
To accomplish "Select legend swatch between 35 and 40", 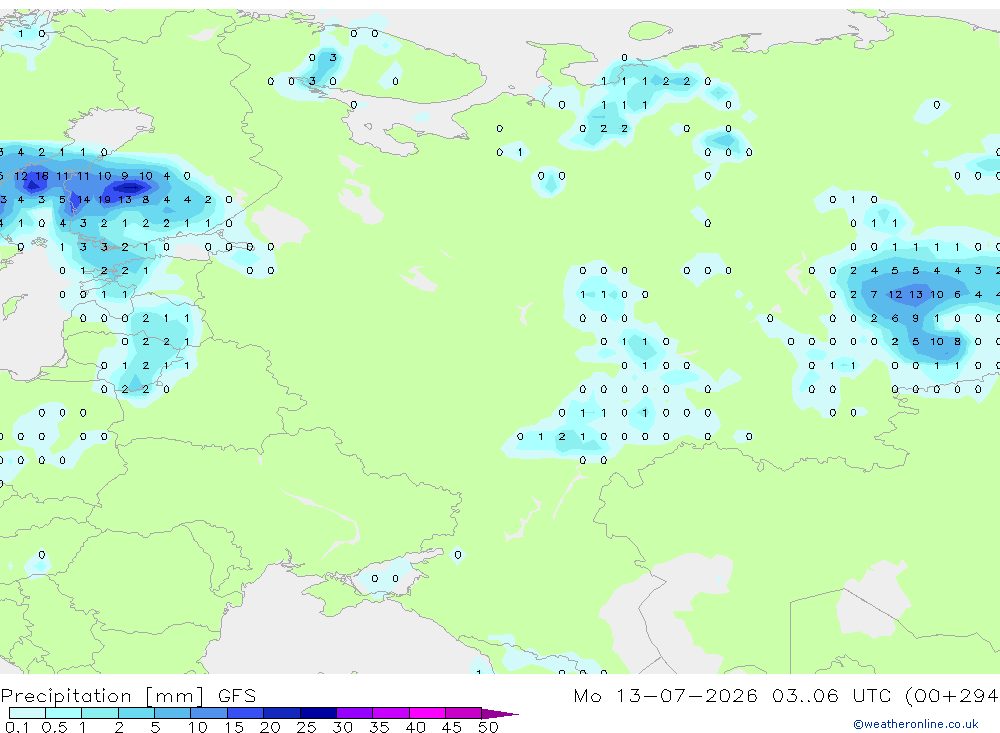I will [390, 713].
